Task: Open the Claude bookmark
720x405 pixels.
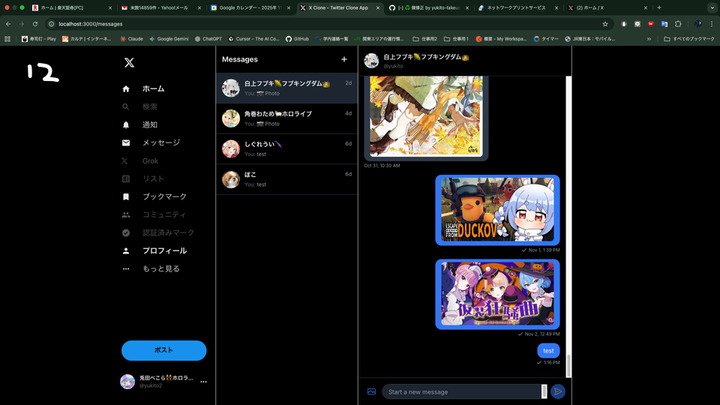Action: [x=132, y=39]
